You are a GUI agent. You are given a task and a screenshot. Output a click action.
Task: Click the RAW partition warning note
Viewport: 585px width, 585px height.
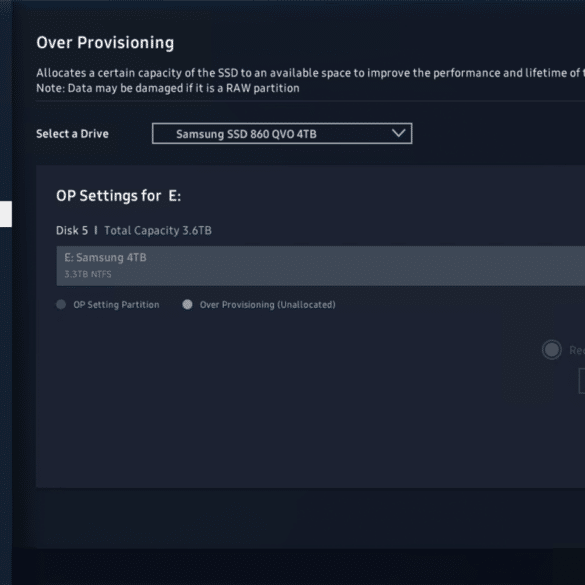(168, 88)
